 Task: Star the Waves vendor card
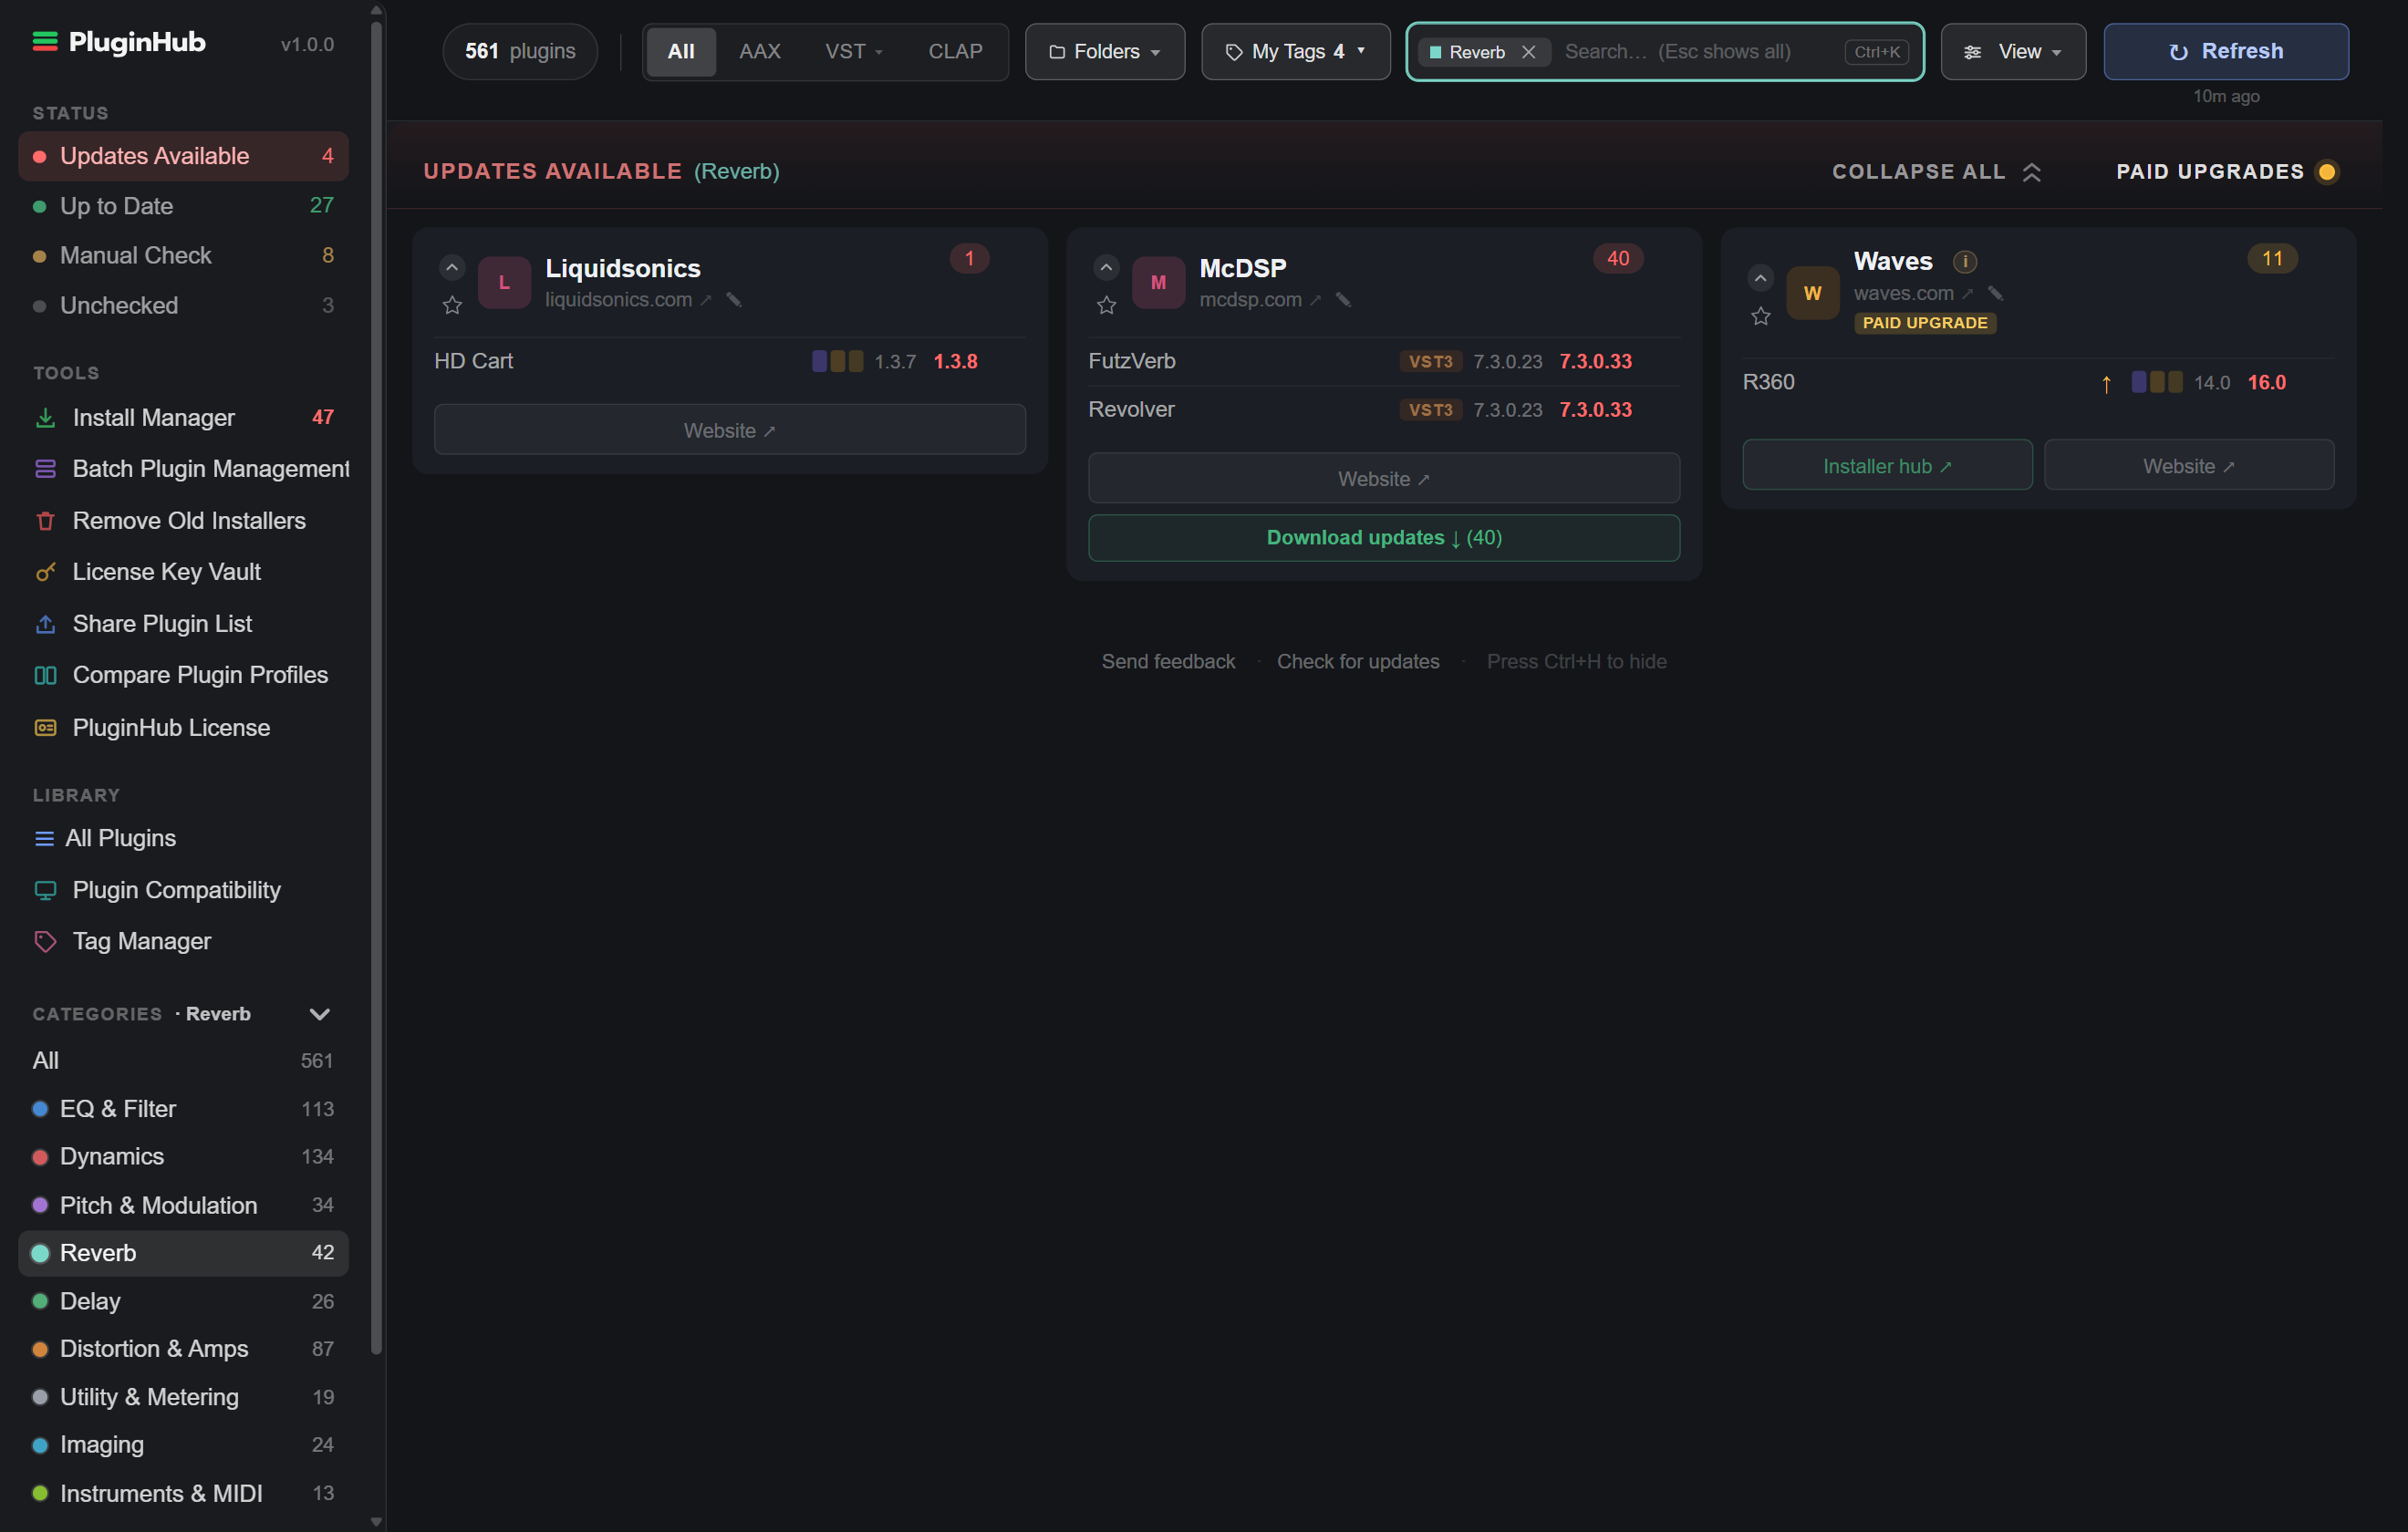1761,316
